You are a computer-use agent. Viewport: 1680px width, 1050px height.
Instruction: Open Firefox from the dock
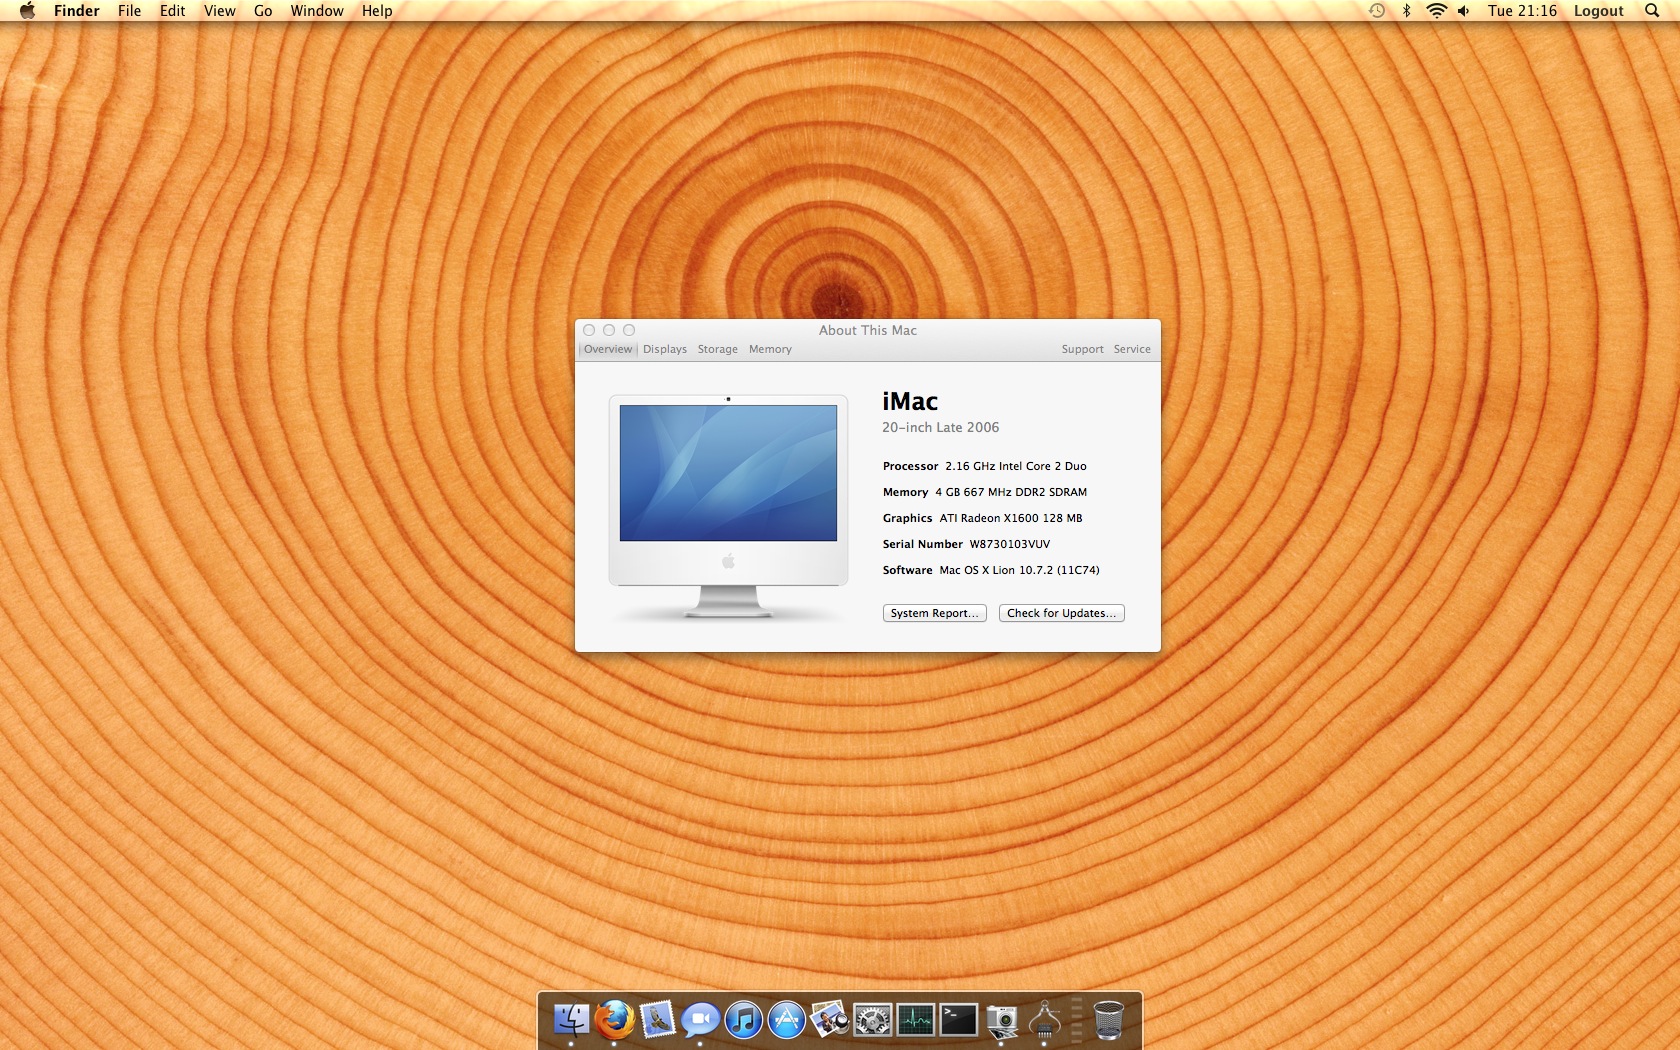[615, 1020]
